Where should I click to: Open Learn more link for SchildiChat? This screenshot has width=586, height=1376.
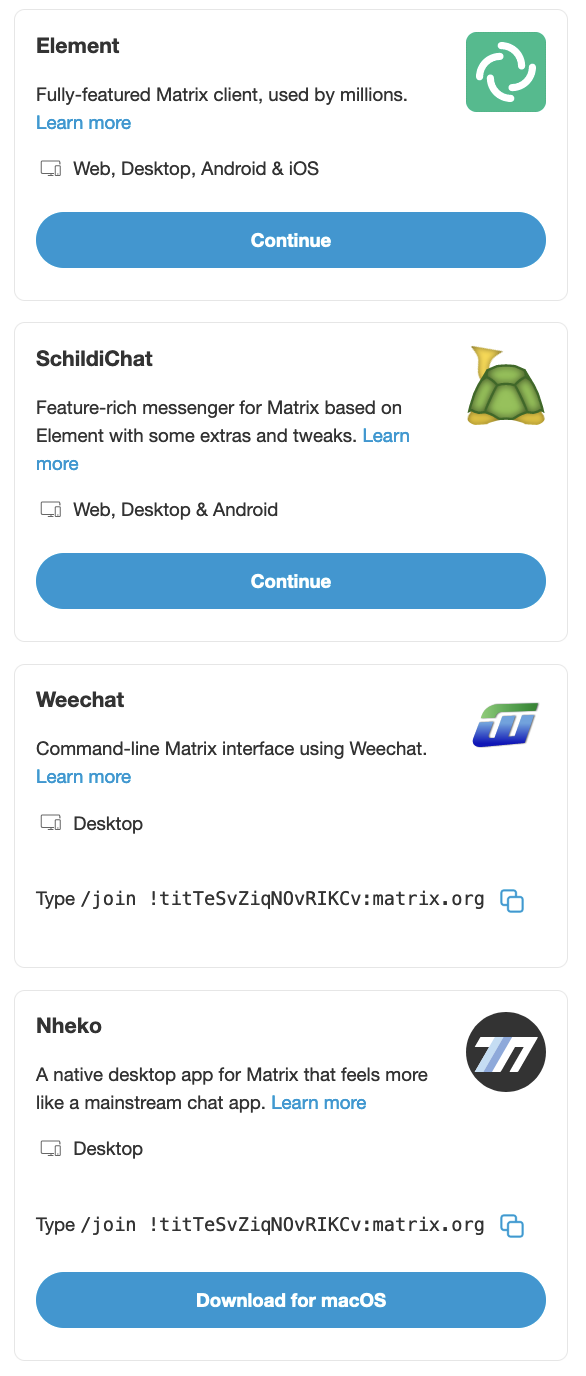click(x=386, y=436)
